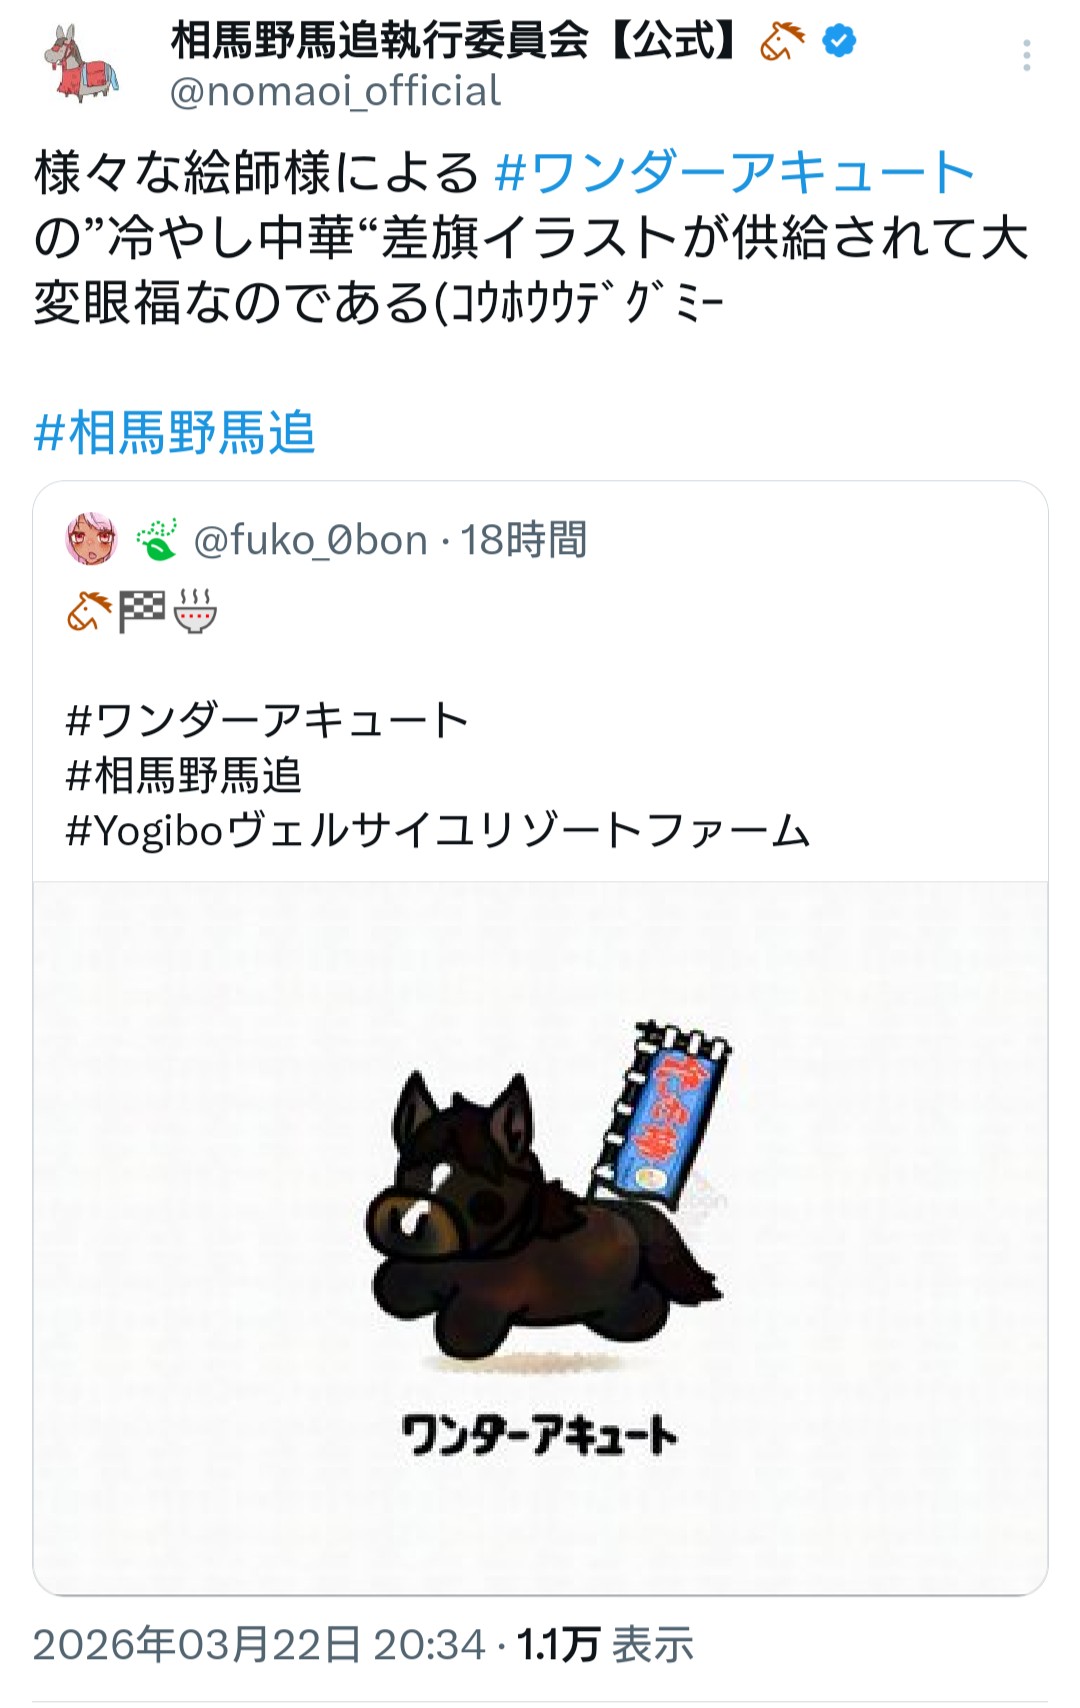Open the three-dot more options menu
This screenshot has height=1708, width=1080.
tap(1026, 56)
